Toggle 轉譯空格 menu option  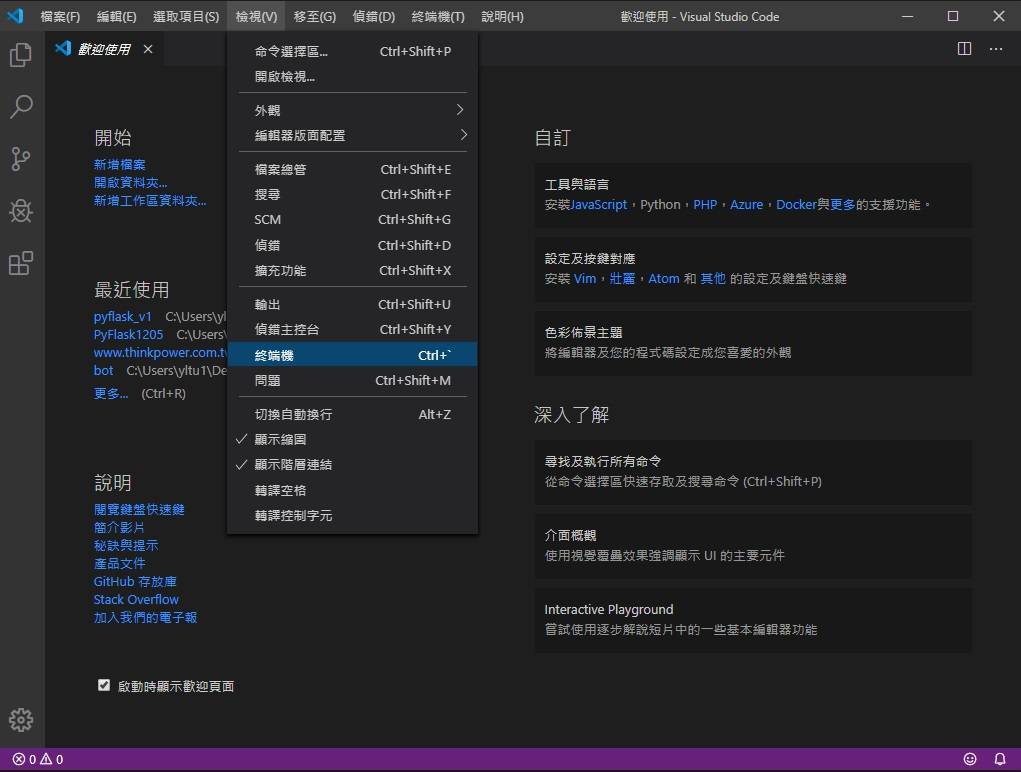352,490
